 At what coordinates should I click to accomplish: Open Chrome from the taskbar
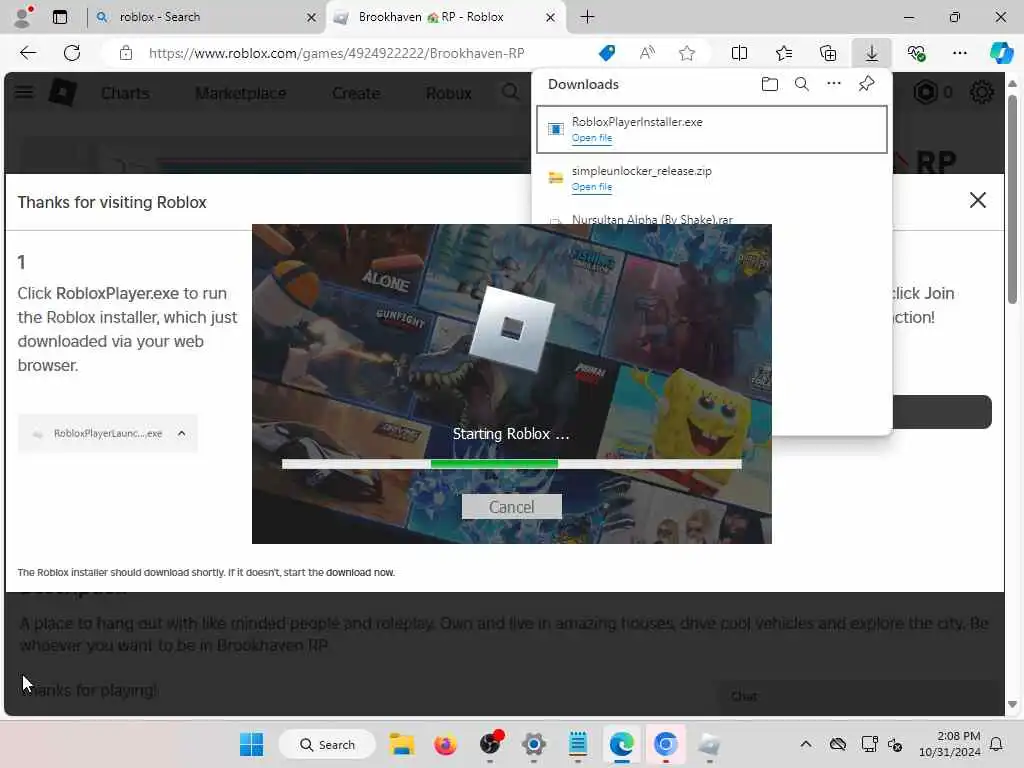pyautogui.click(x=665, y=744)
